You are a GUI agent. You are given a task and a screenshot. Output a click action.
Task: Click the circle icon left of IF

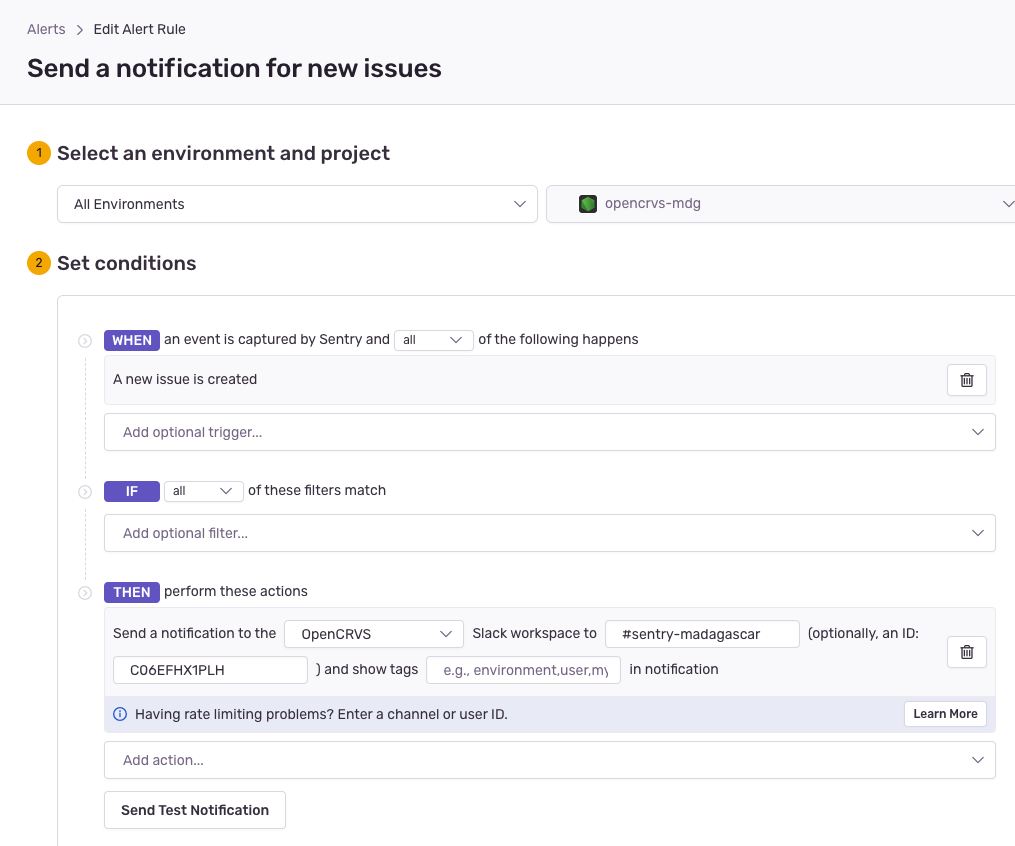85,491
